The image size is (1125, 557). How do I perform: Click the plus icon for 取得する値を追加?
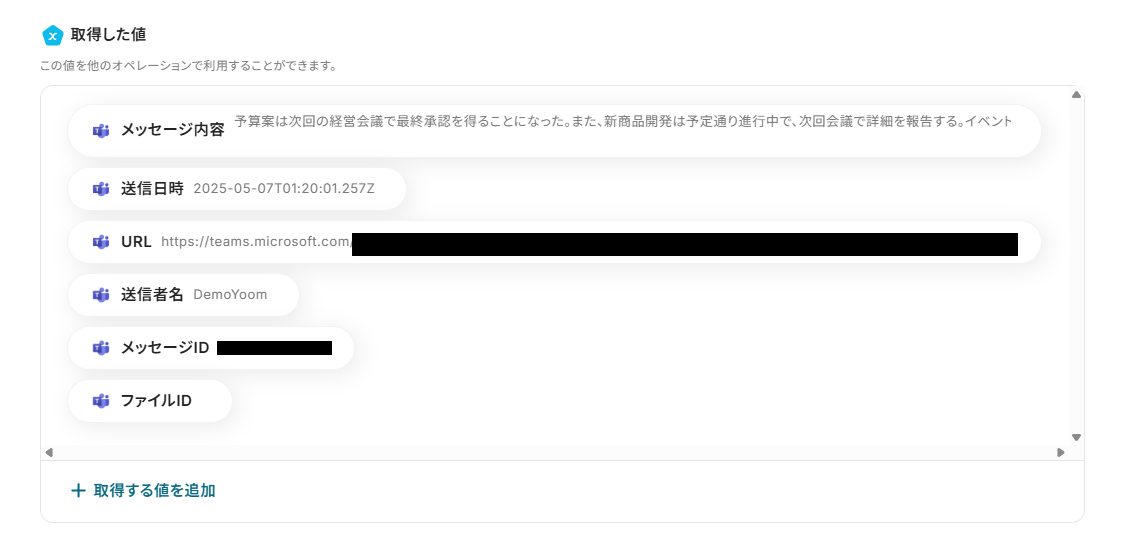point(78,490)
